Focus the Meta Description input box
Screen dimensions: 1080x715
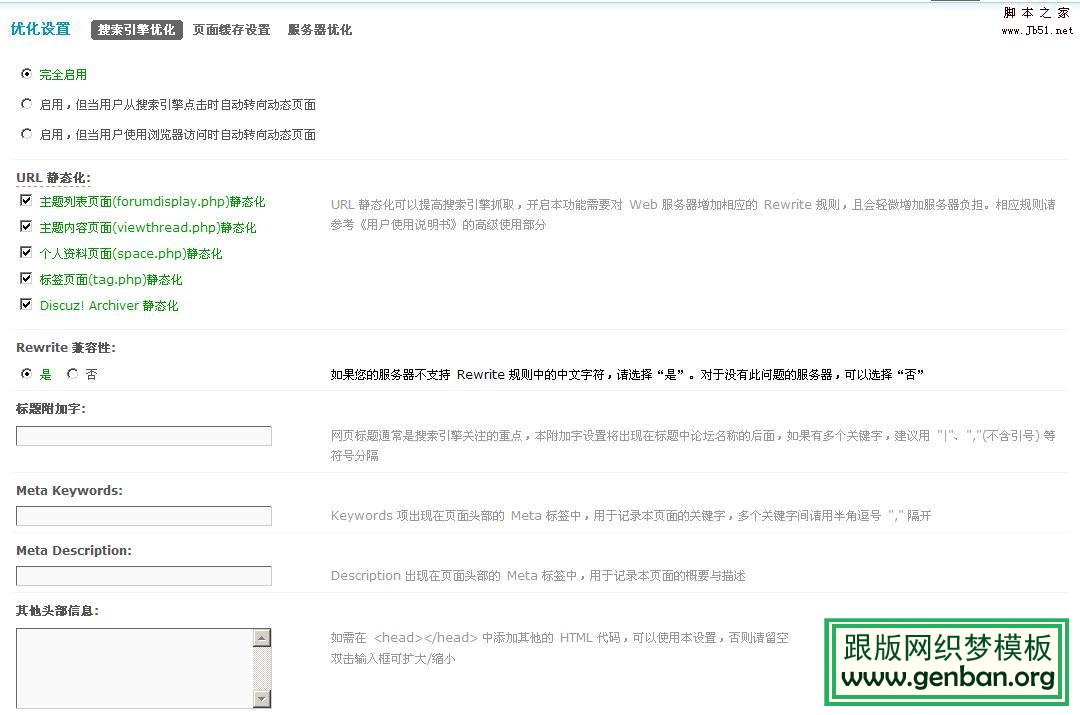(144, 576)
